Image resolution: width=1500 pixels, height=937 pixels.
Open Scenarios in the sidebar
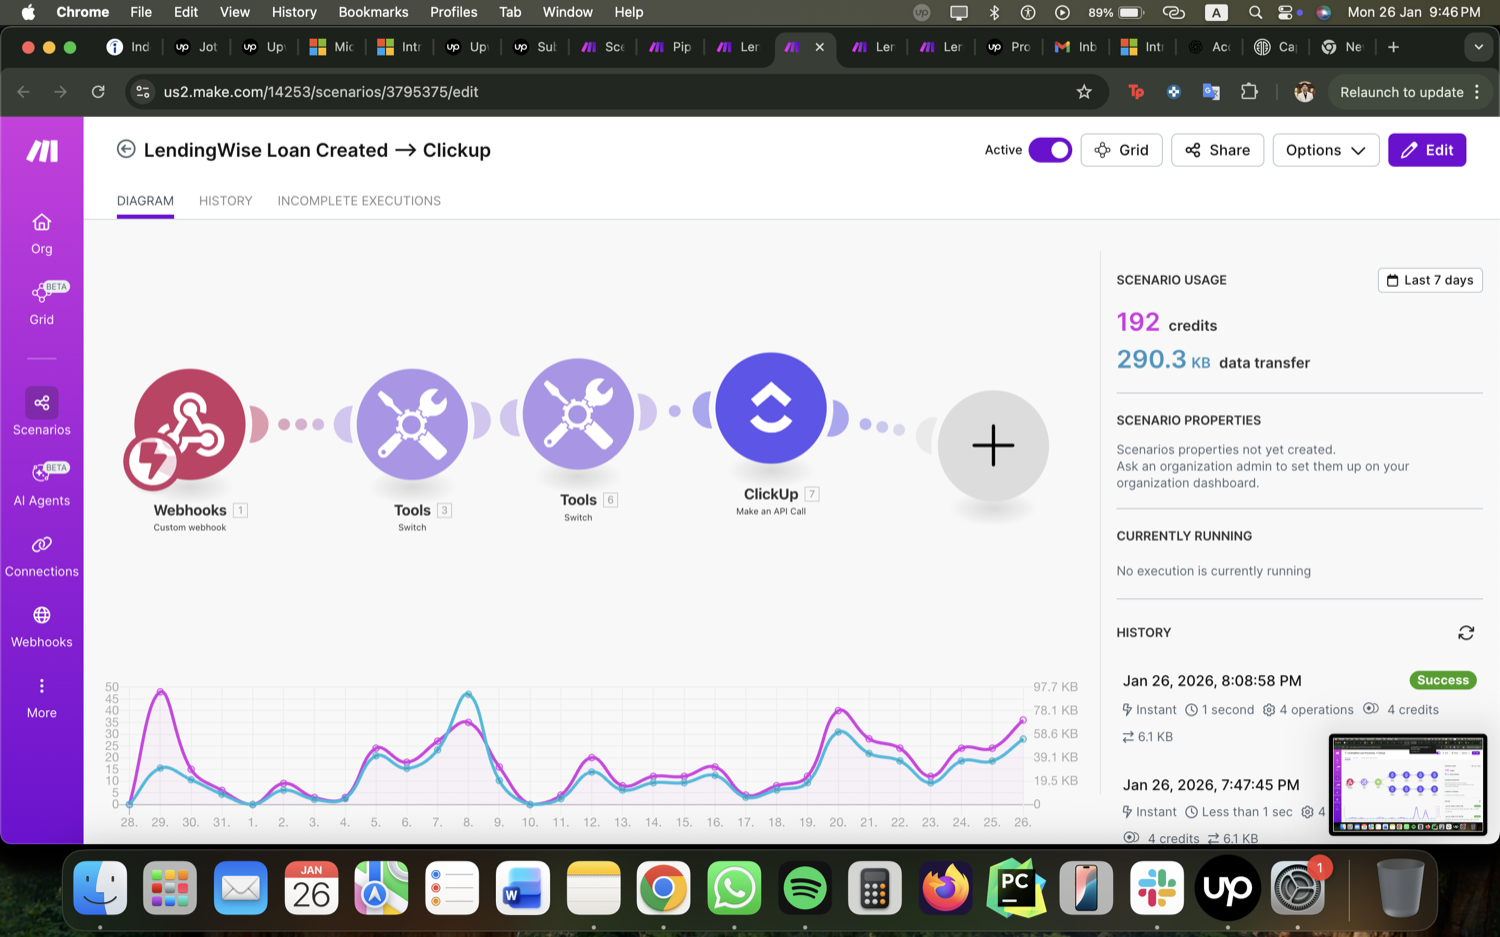pos(41,412)
